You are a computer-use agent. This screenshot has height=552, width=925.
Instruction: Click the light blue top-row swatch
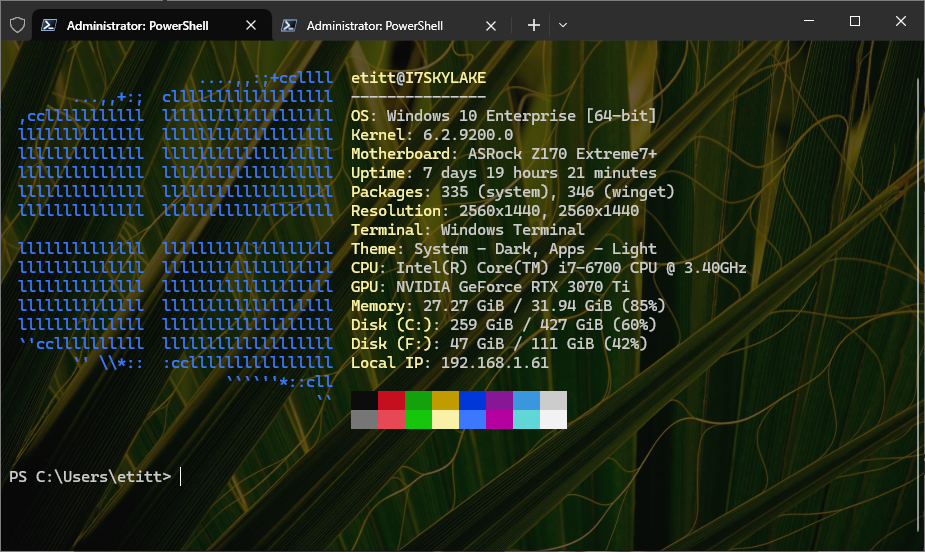527,400
